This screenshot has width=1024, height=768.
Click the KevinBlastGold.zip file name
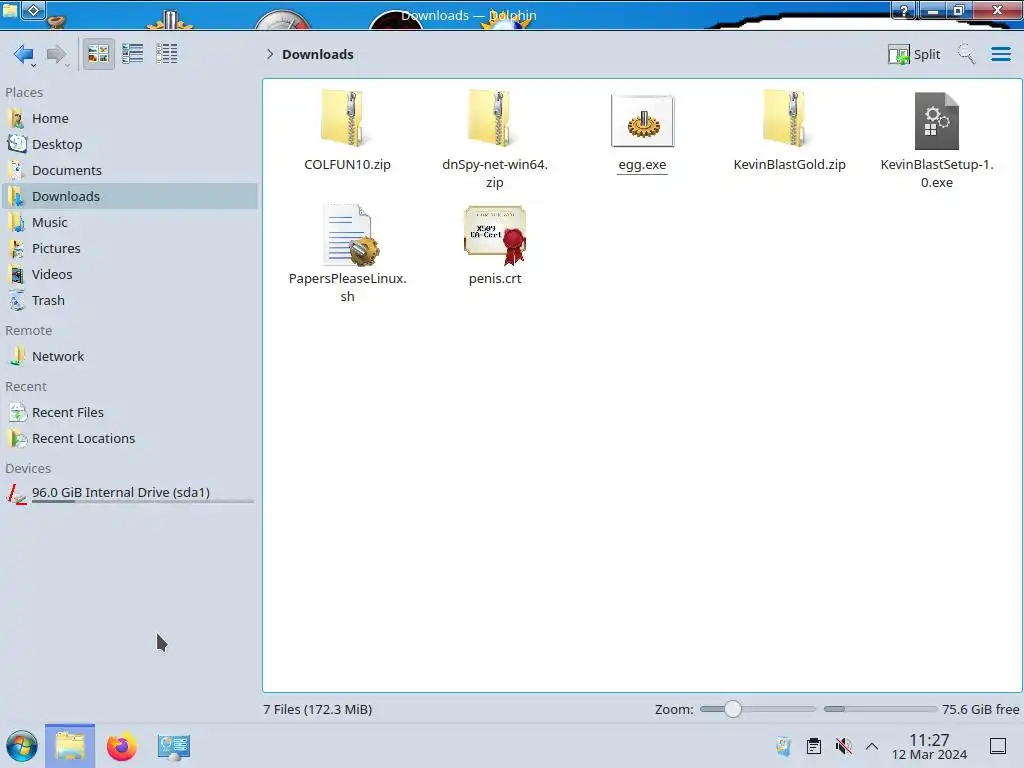coord(790,165)
